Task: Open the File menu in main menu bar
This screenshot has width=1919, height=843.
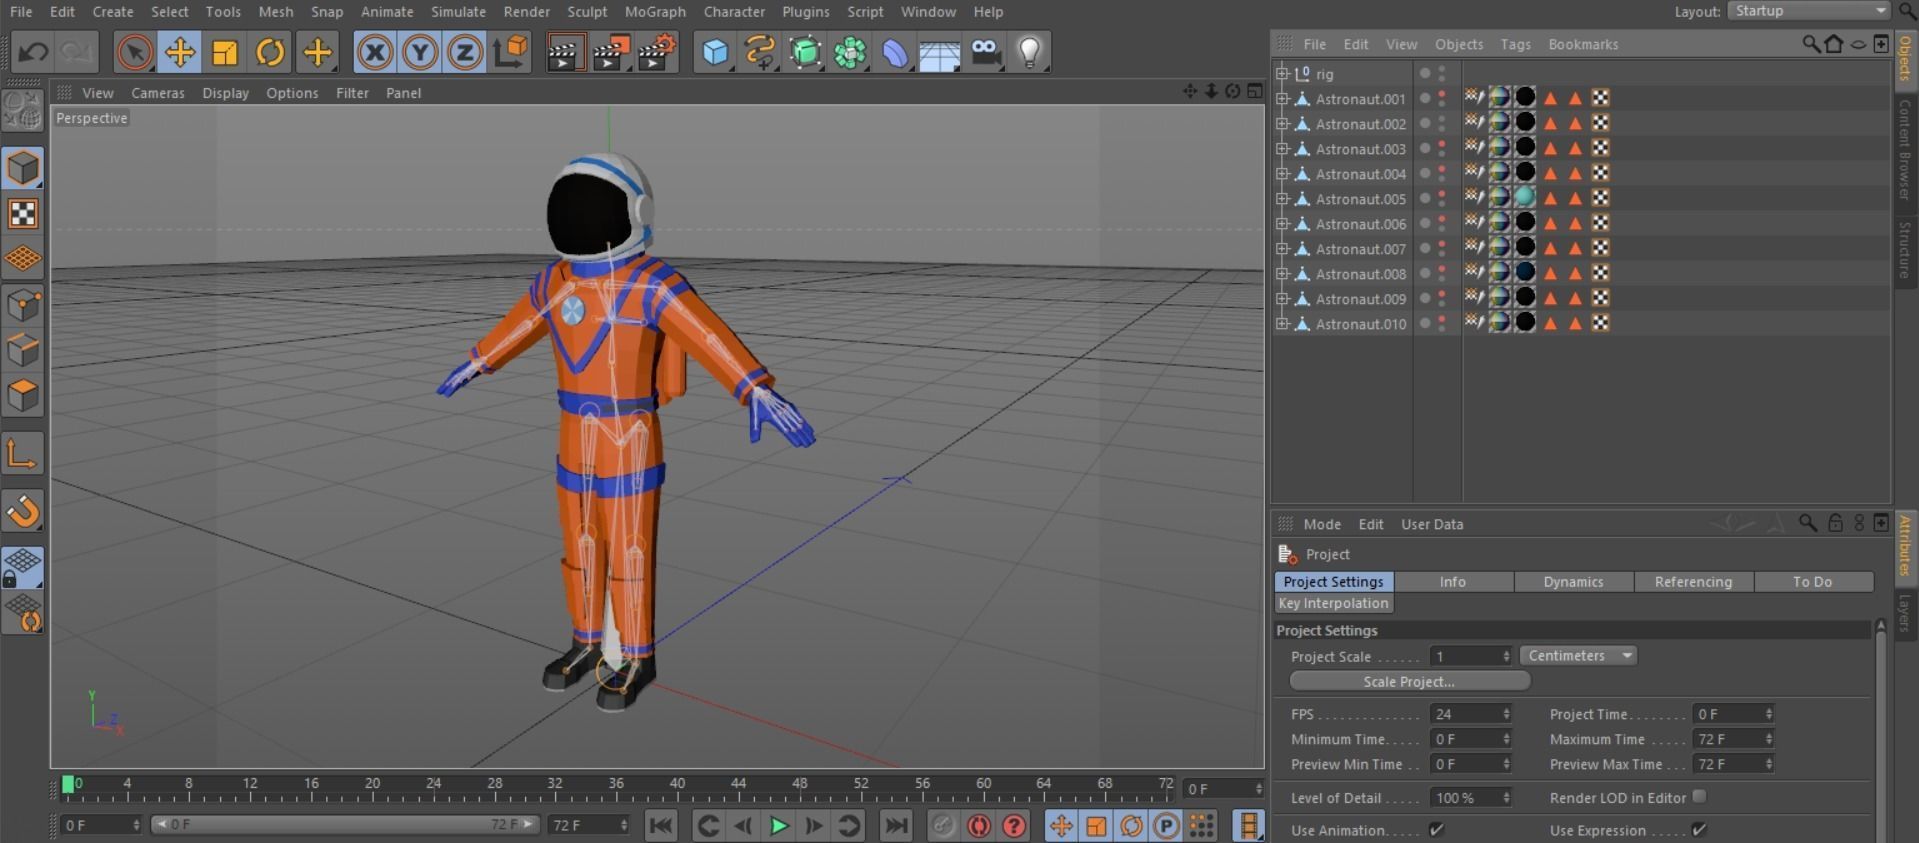Action: point(21,12)
